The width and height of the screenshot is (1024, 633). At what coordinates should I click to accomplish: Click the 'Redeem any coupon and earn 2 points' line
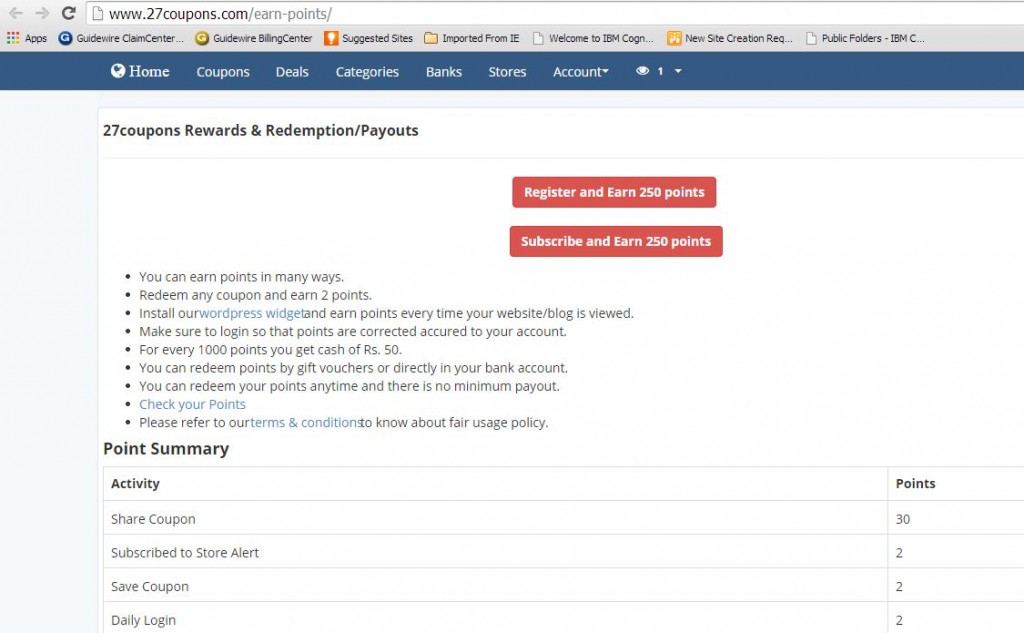(255, 295)
